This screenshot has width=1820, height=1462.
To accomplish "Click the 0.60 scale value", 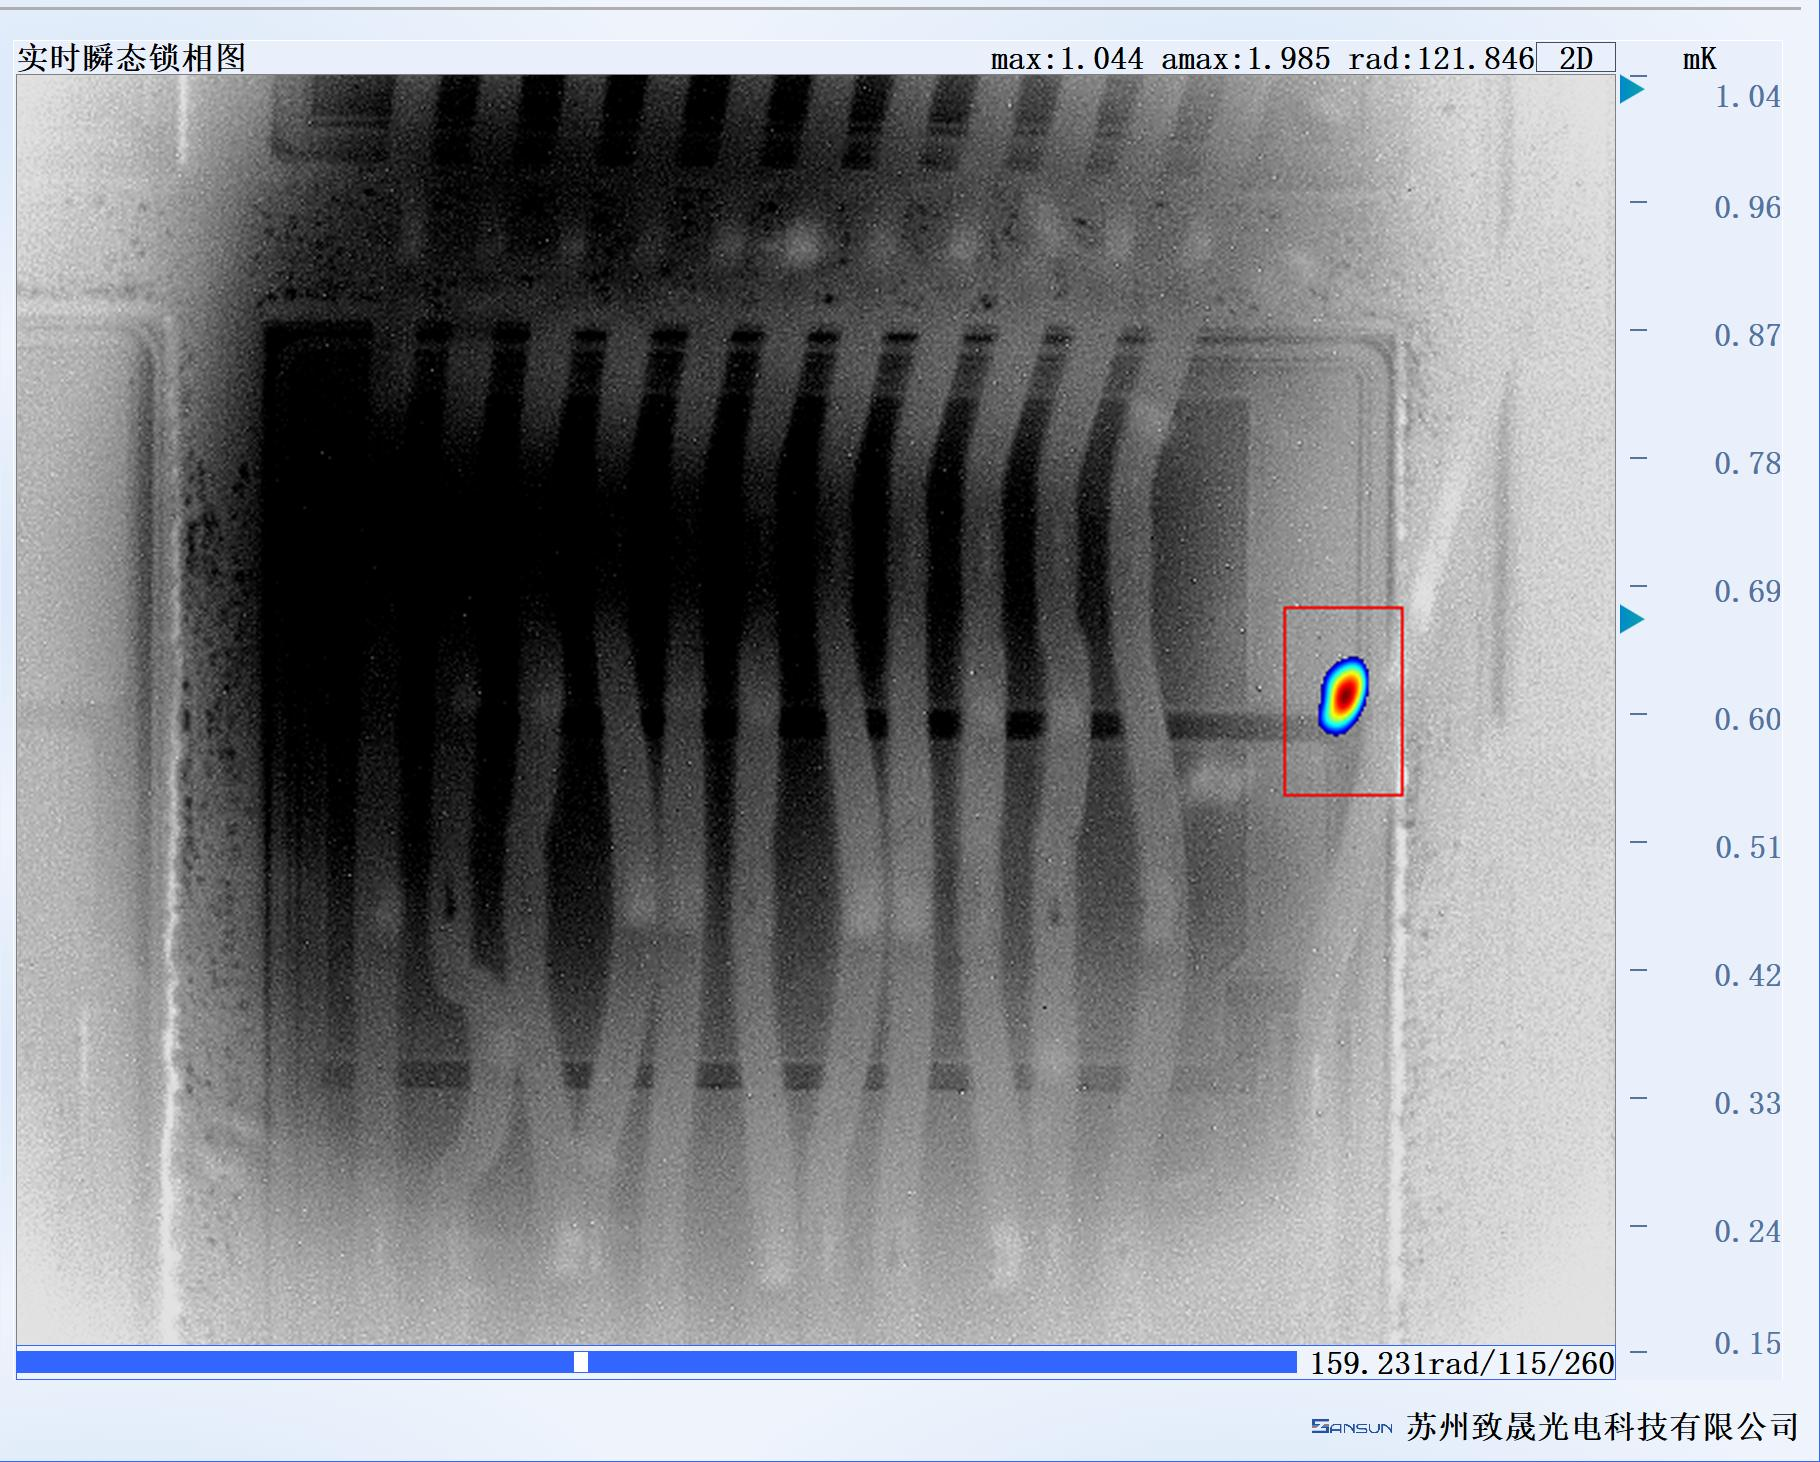I will coord(1747,719).
